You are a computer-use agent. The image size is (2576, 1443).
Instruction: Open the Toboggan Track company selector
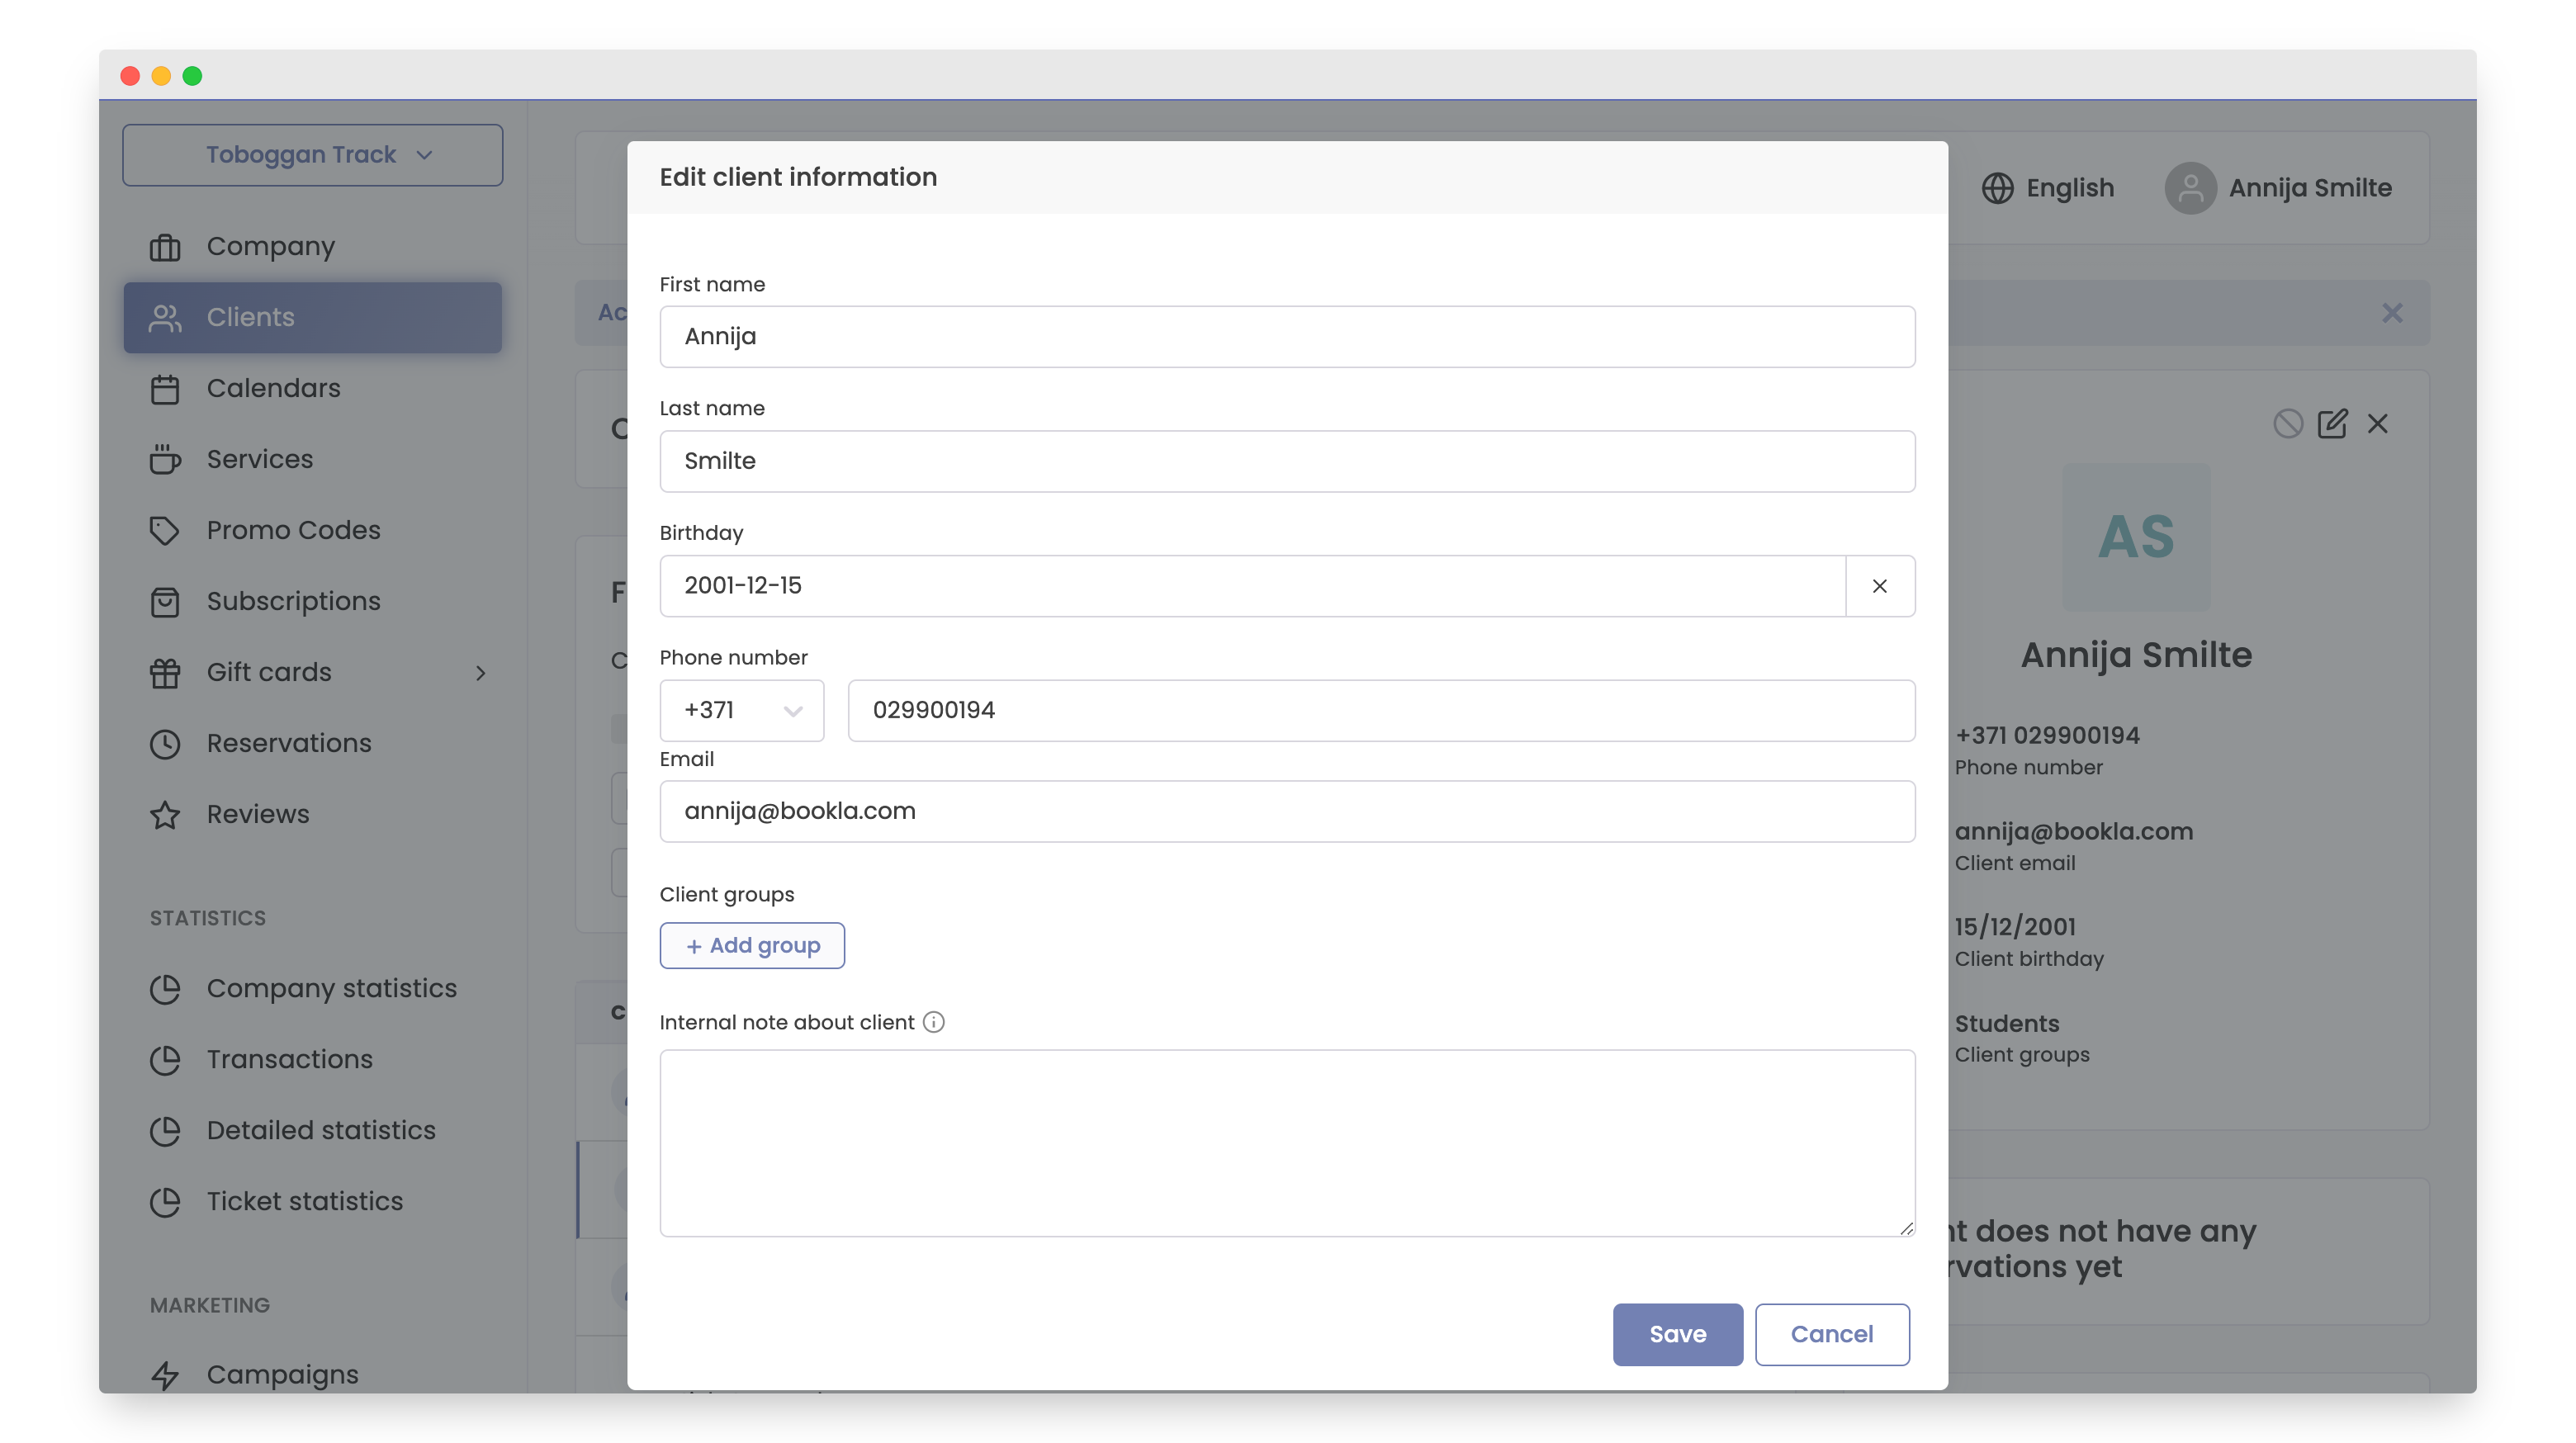[312, 155]
